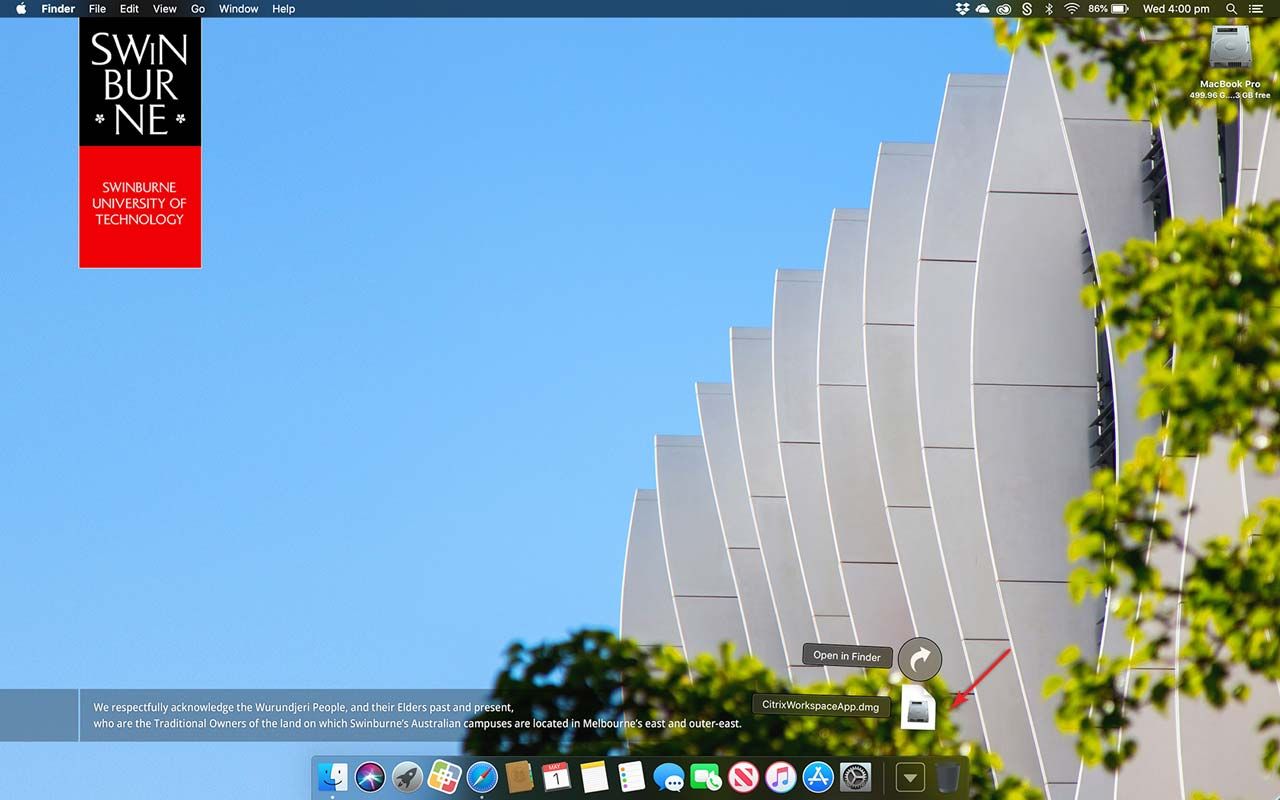Open the Wi-Fi status menu
This screenshot has height=800, width=1280.
pyautogui.click(x=1071, y=9)
